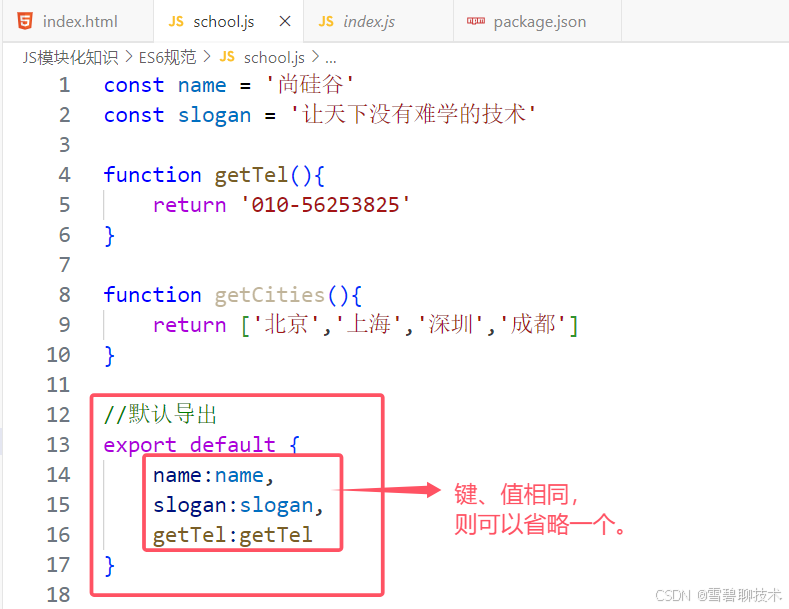Open the index.html tab

(78, 22)
